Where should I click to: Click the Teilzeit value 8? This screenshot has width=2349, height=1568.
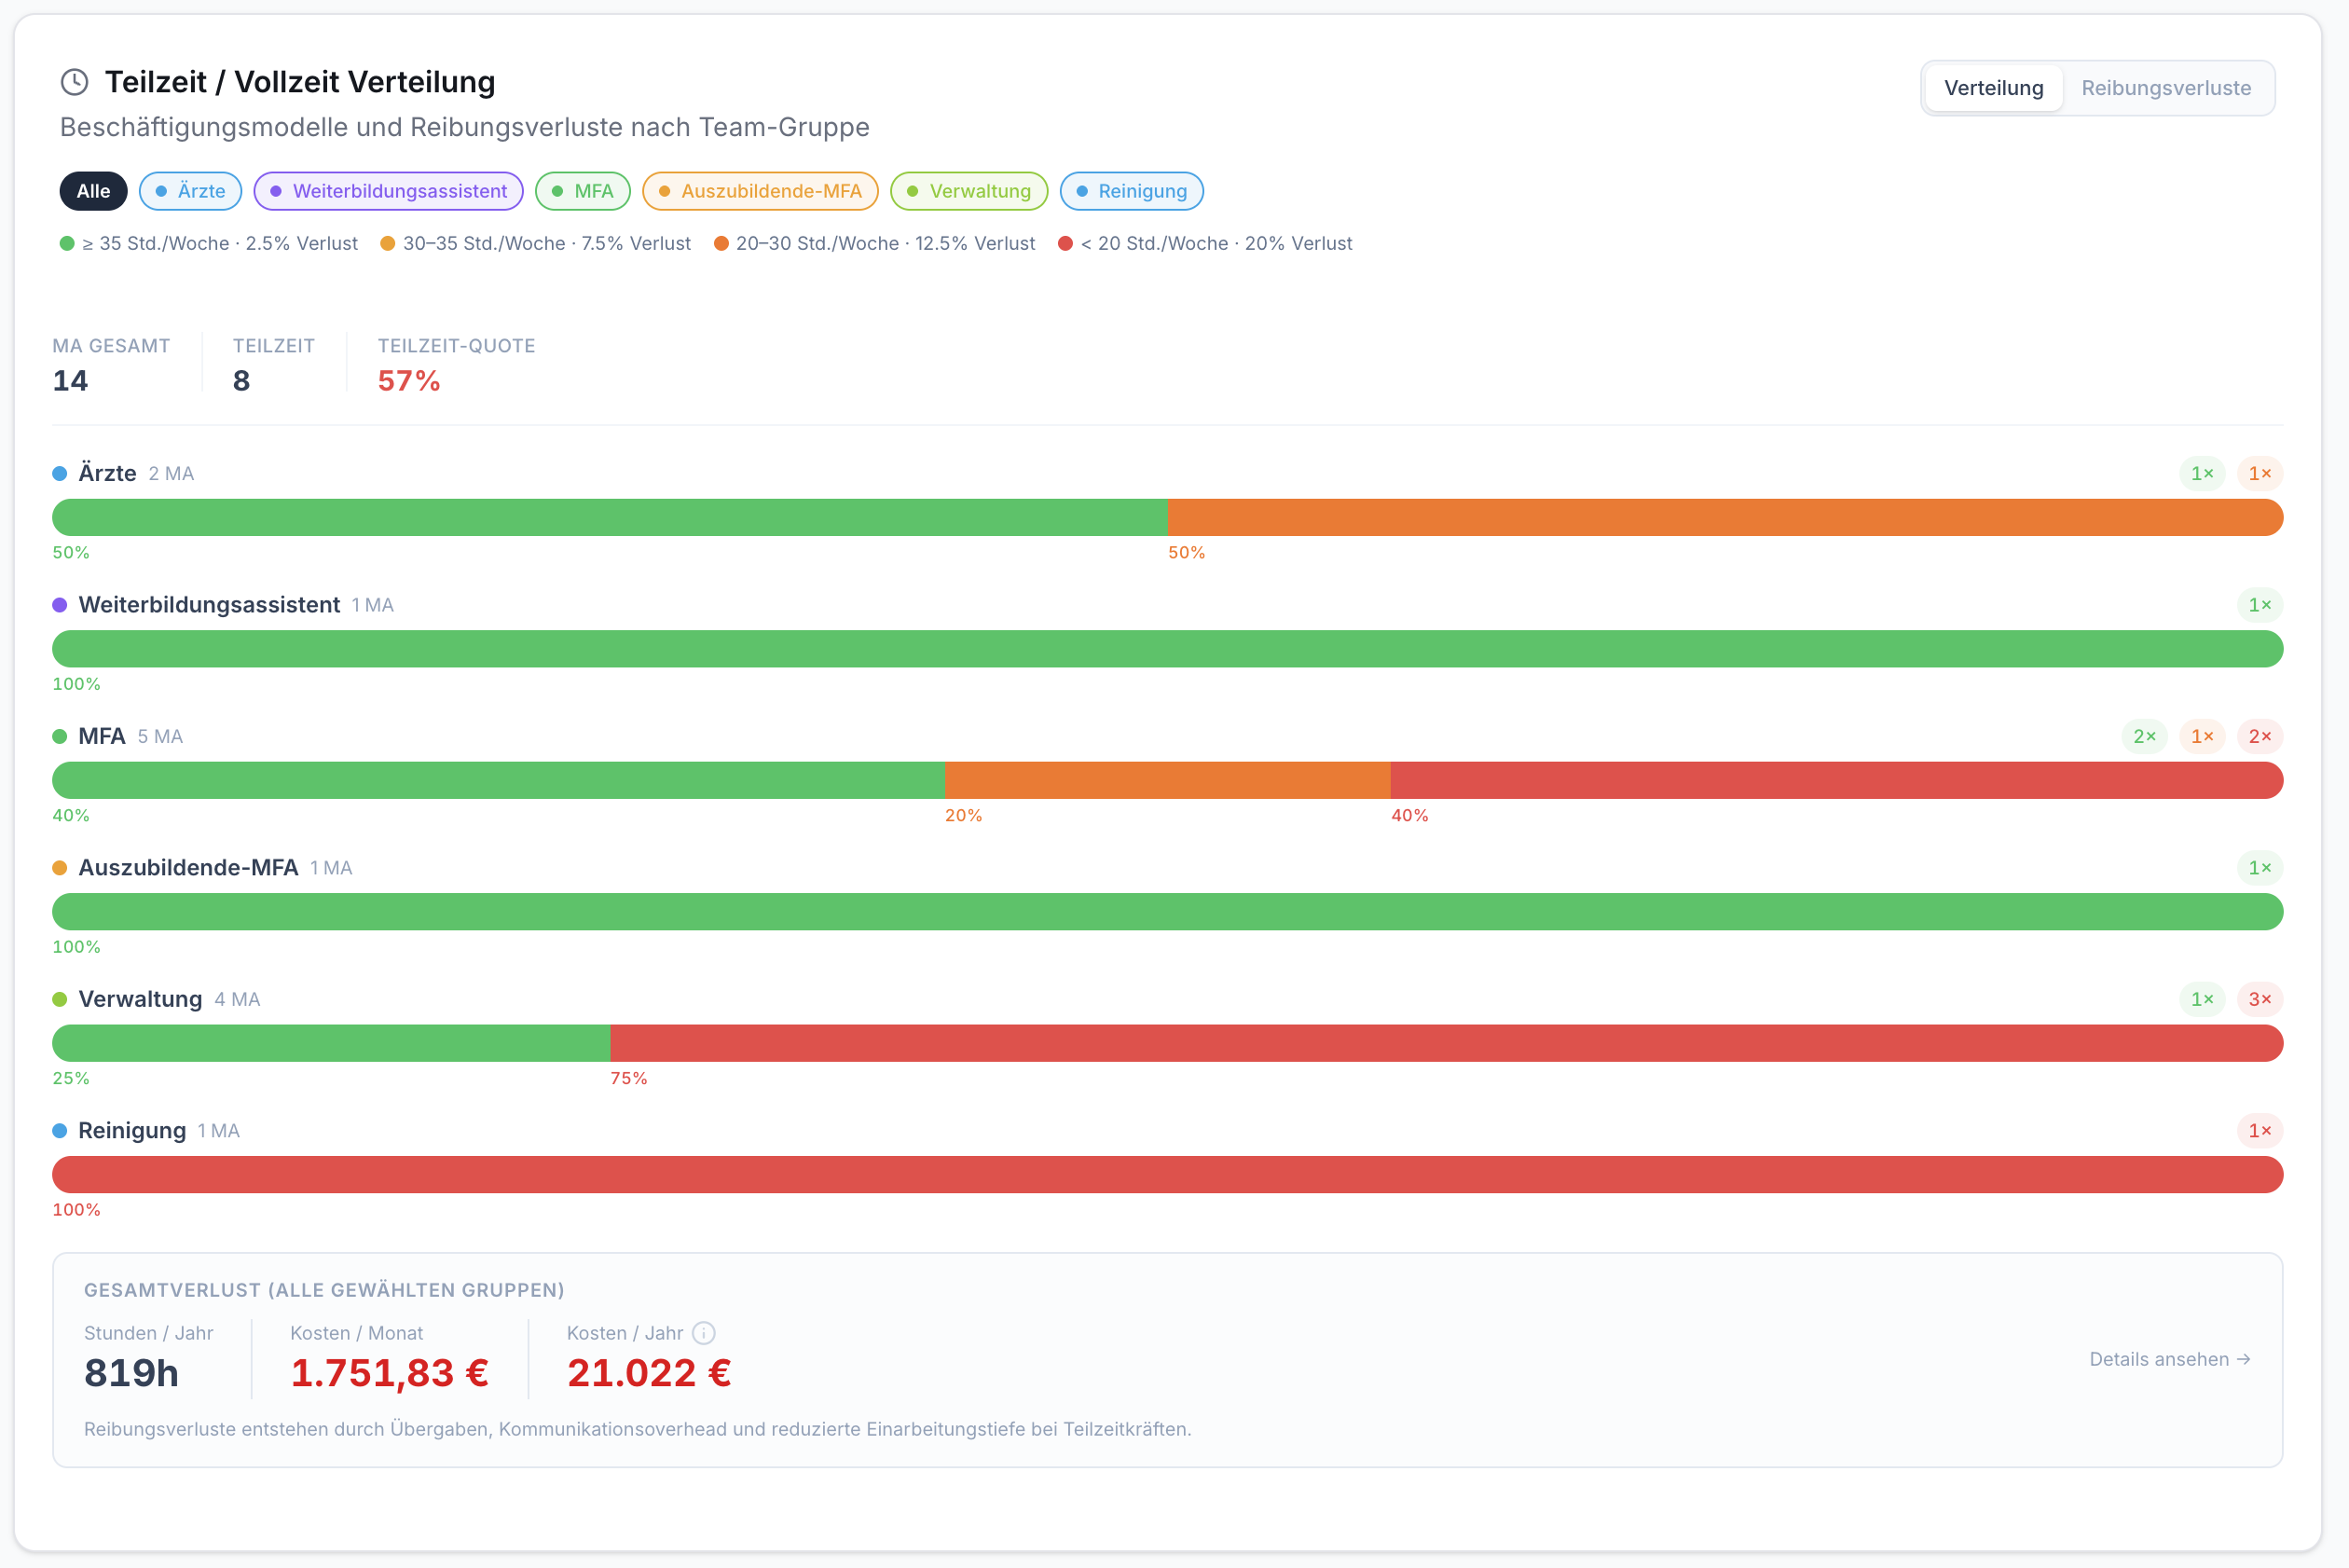[x=241, y=381]
